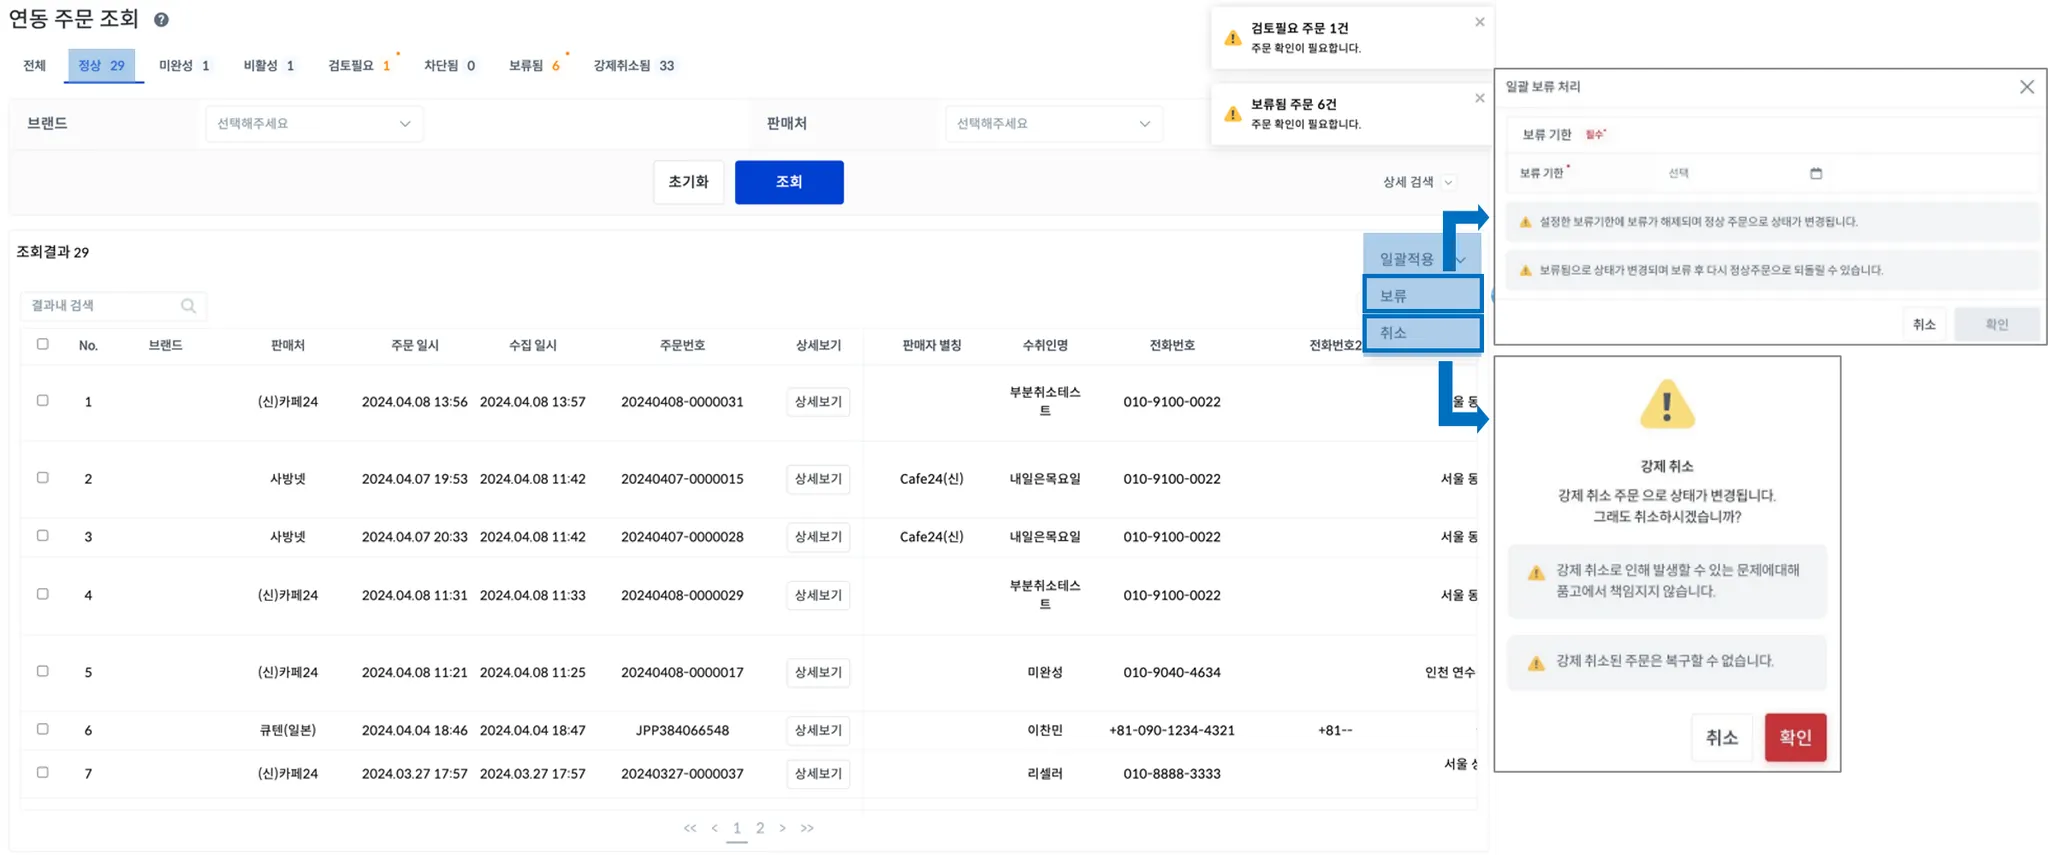The width and height of the screenshot is (2048, 855).
Task: Open 상세보기 for order 20240408-0000031
Action: (x=818, y=402)
